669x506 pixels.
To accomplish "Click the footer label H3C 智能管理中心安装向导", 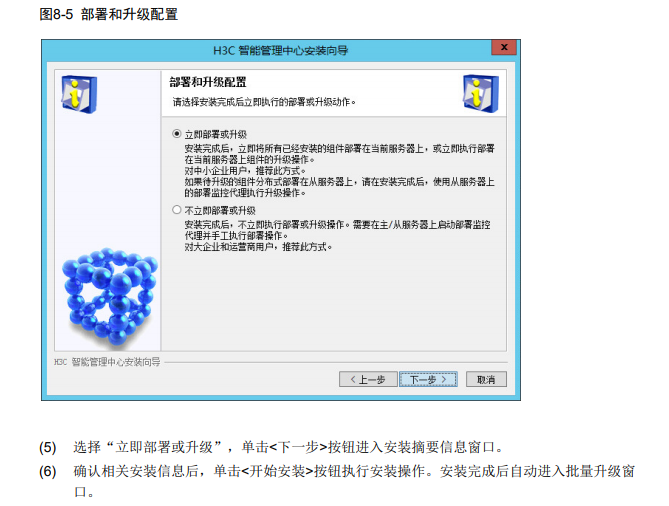I will [x=107, y=362].
